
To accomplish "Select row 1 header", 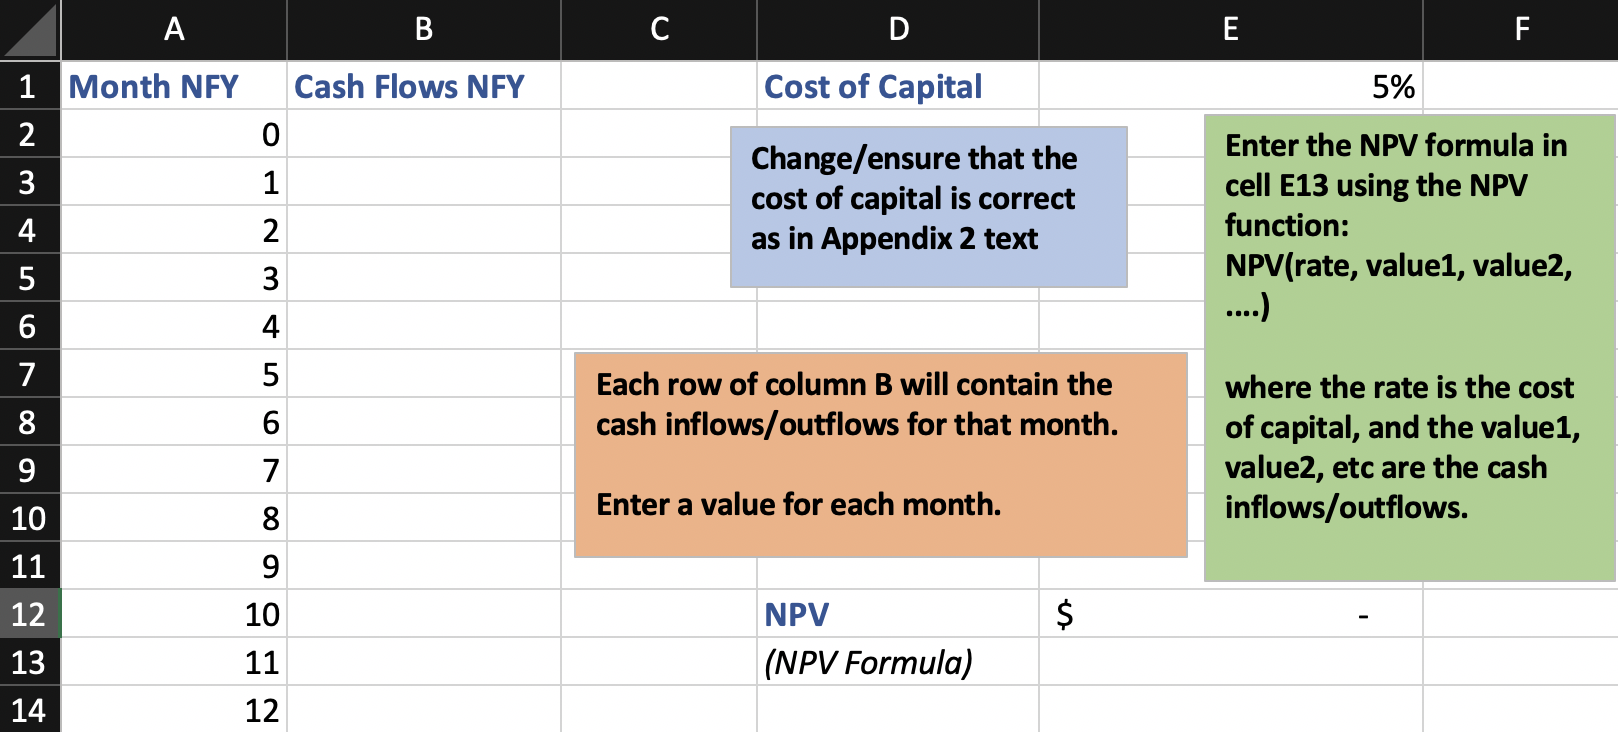I will pos(28,87).
